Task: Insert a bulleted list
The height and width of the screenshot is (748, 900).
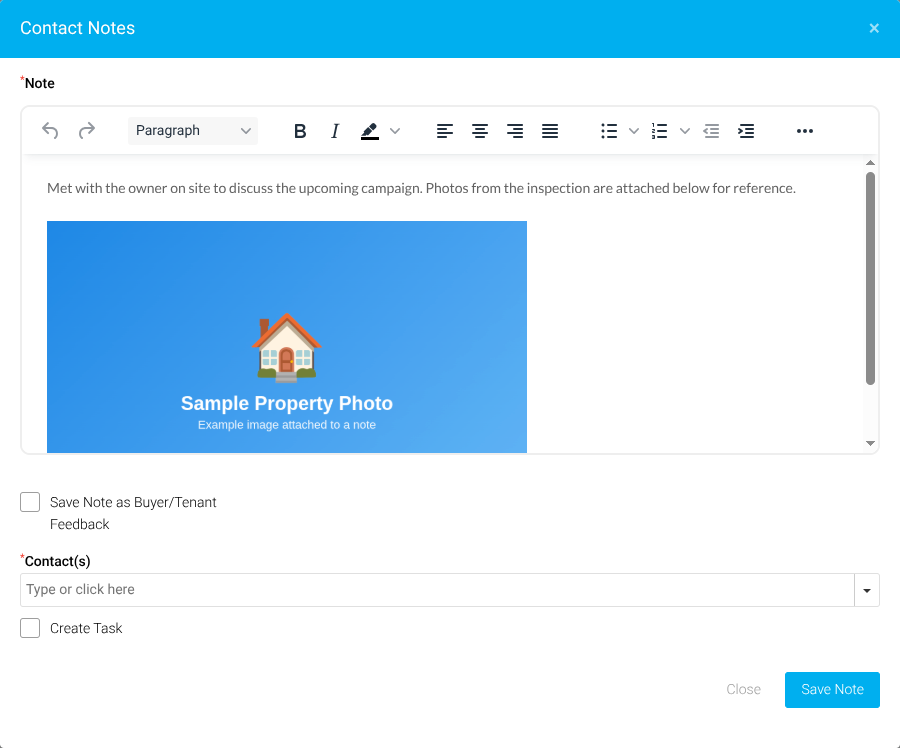Action: (x=609, y=131)
